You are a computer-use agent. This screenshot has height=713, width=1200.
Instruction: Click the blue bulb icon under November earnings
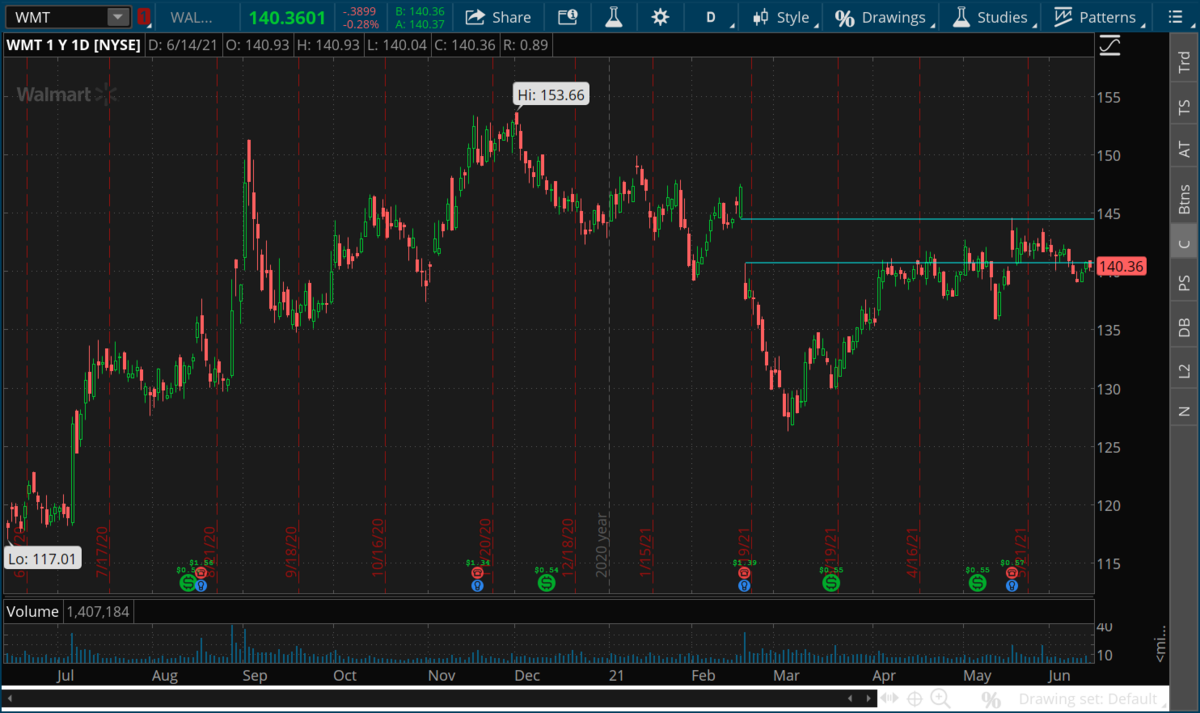pyautogui.click(x=478, y=586)
